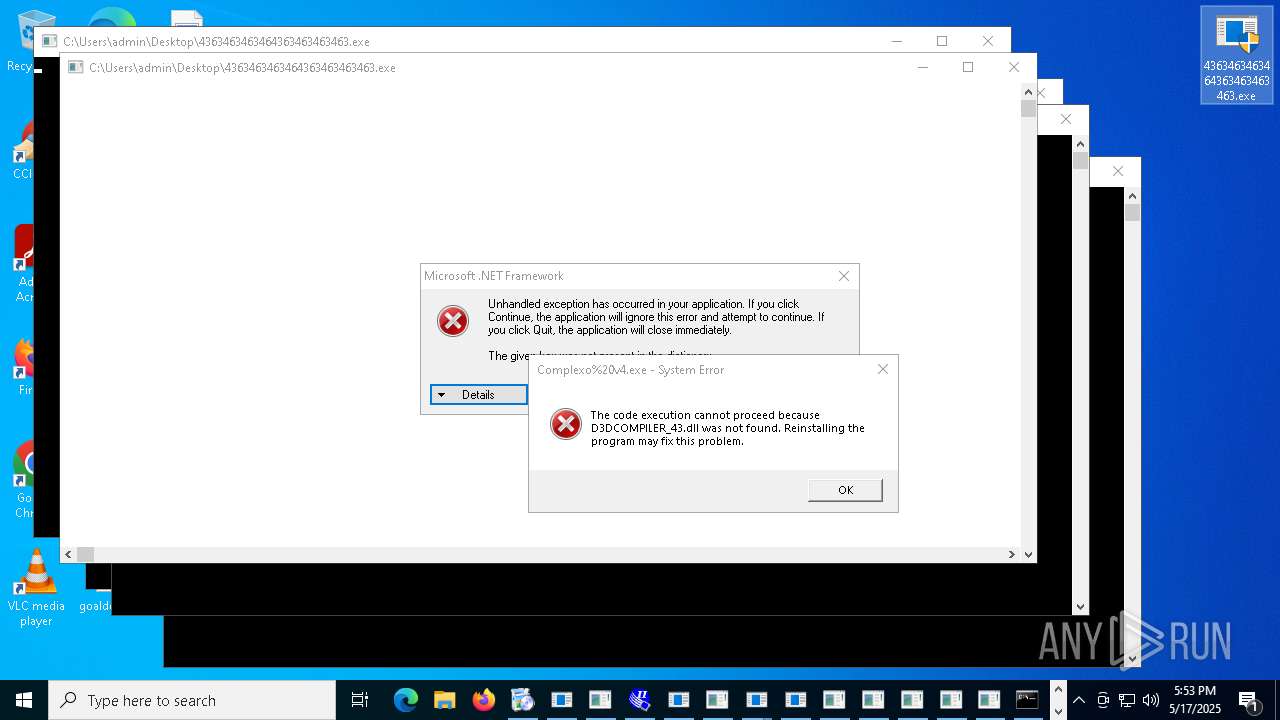Maximize the front console window

click(x=967, y=67)
